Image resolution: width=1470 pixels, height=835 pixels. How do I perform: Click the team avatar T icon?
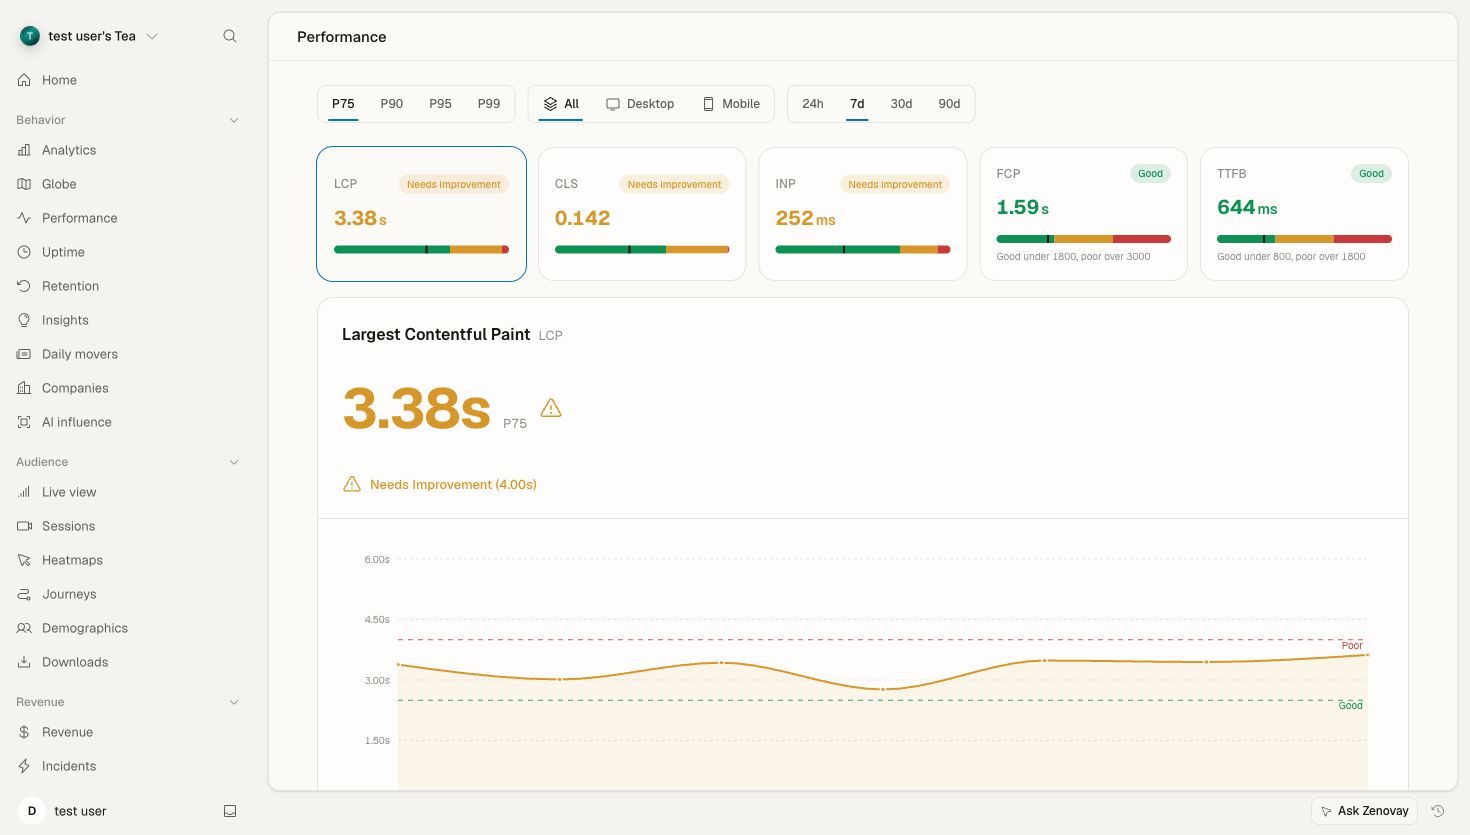click(30, 36)
